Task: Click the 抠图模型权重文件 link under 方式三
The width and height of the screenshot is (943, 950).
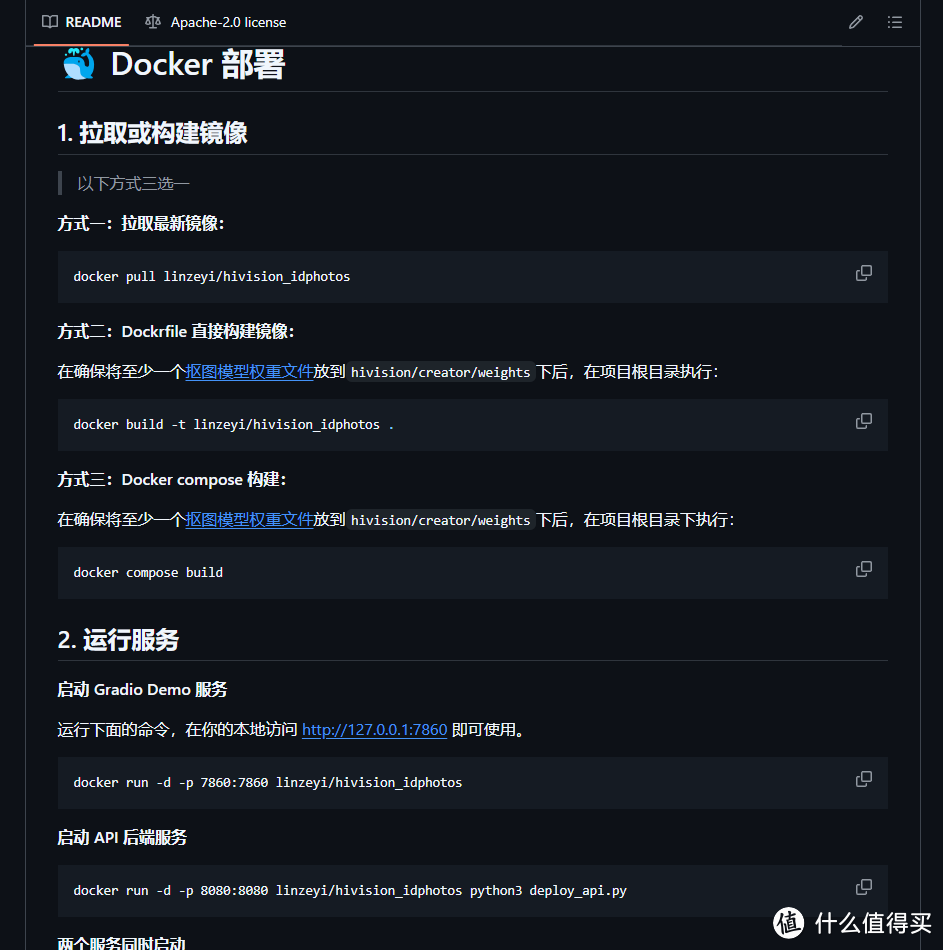Action: click(x=249, y=519)
